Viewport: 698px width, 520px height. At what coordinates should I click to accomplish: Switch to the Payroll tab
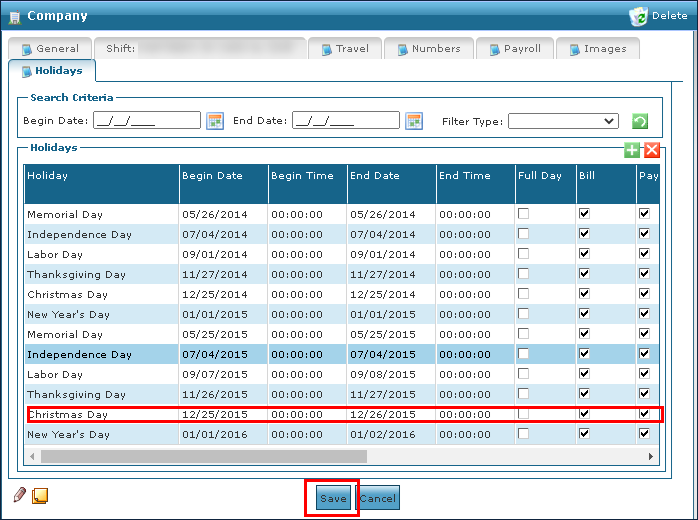(x=514, y=48)
